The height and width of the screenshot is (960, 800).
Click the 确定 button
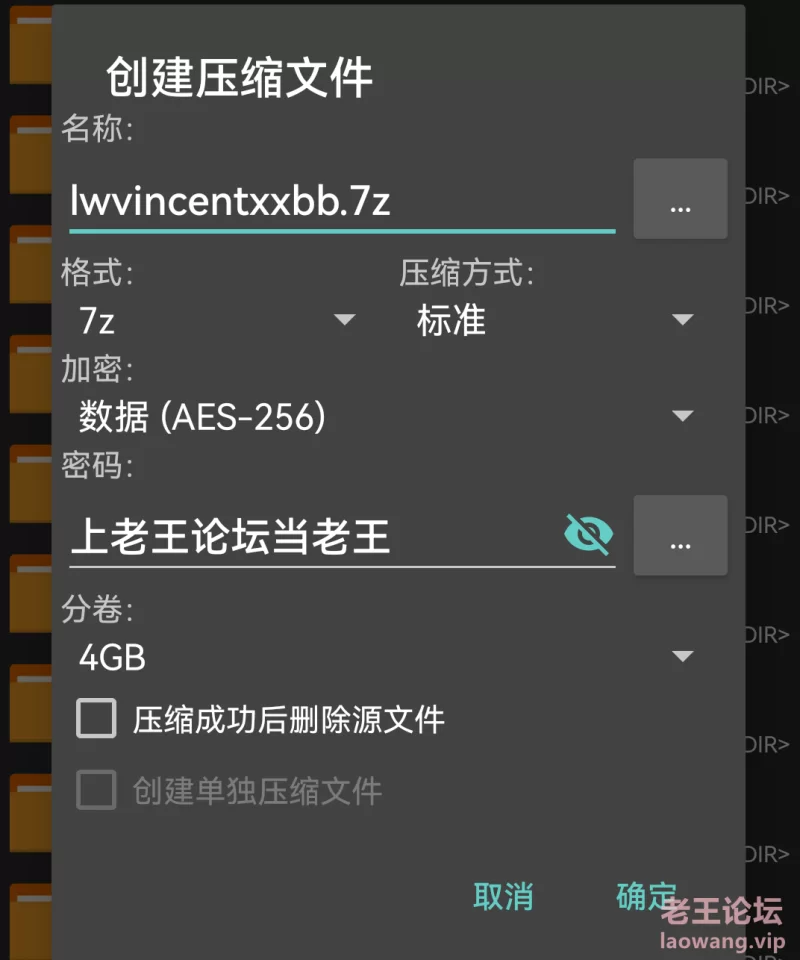click(x=646, y=896)
